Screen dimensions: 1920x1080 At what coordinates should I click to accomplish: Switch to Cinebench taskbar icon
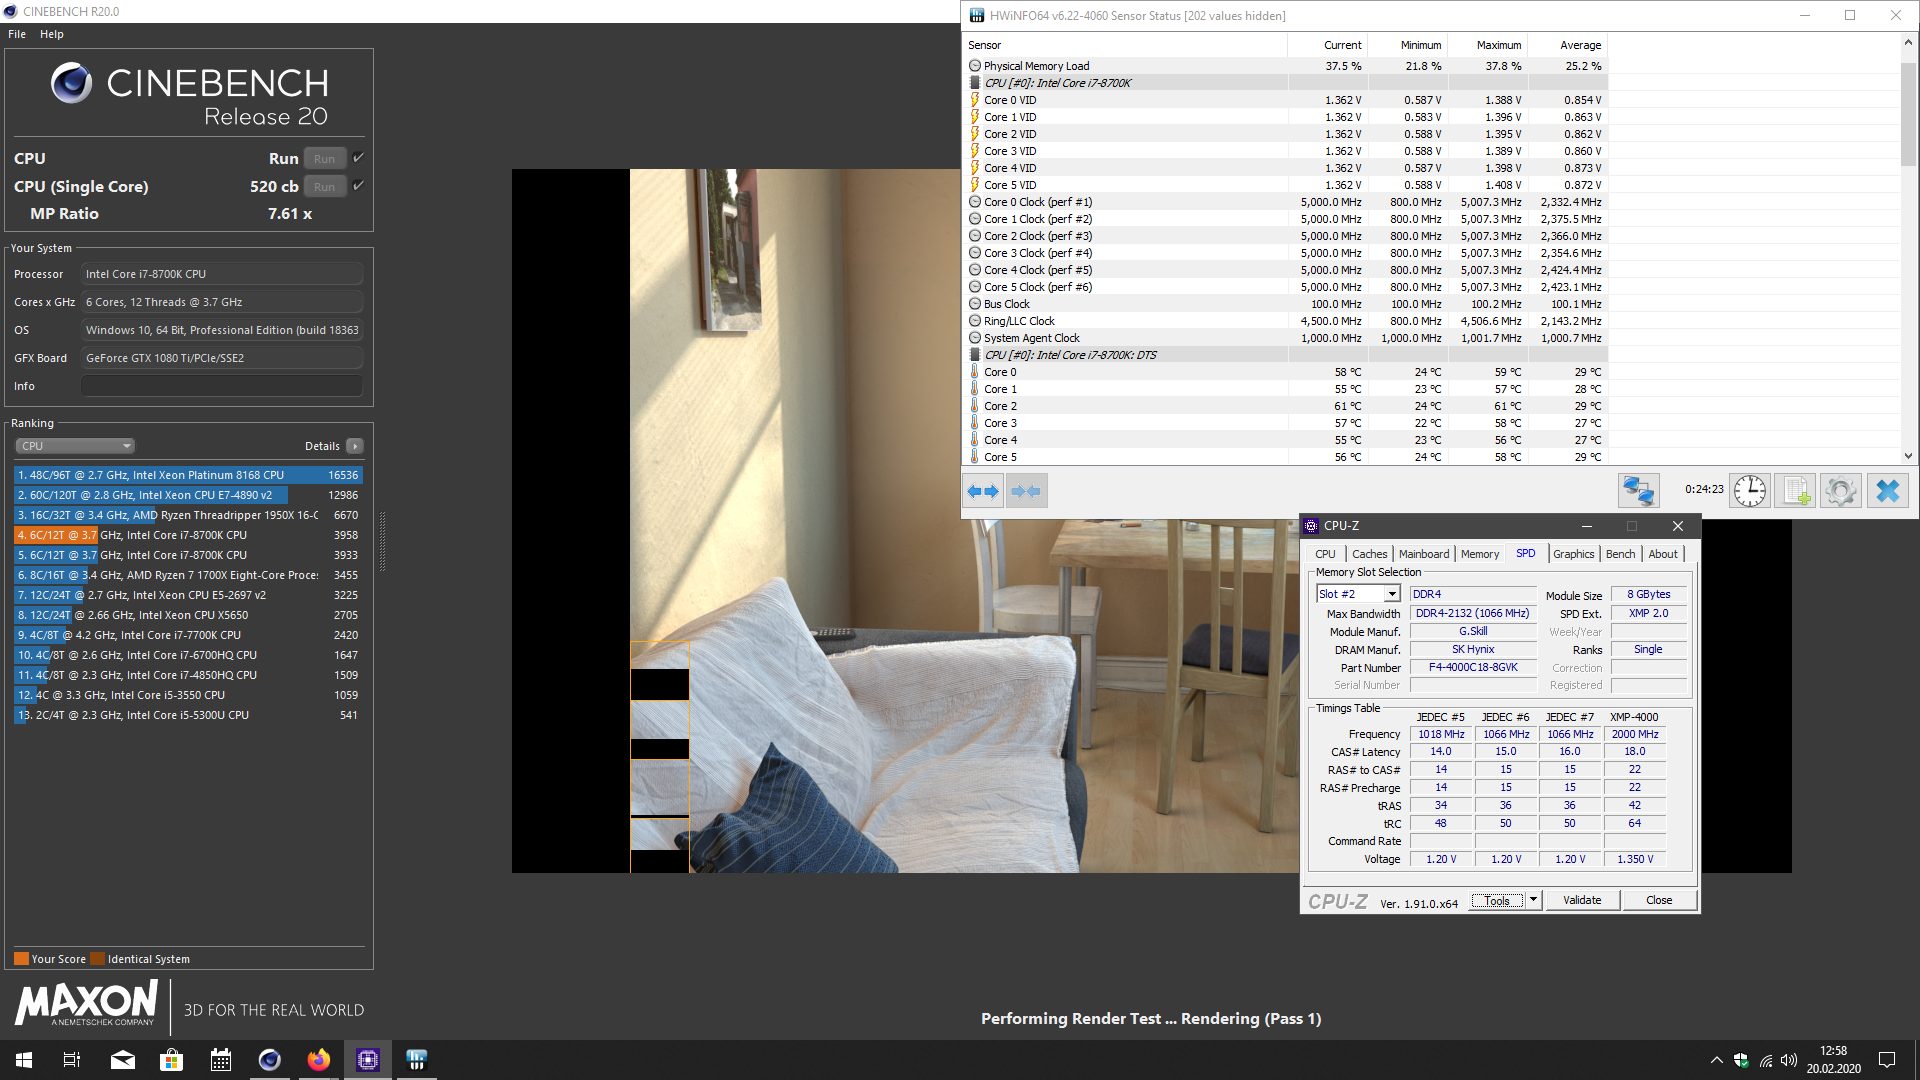269,1060
